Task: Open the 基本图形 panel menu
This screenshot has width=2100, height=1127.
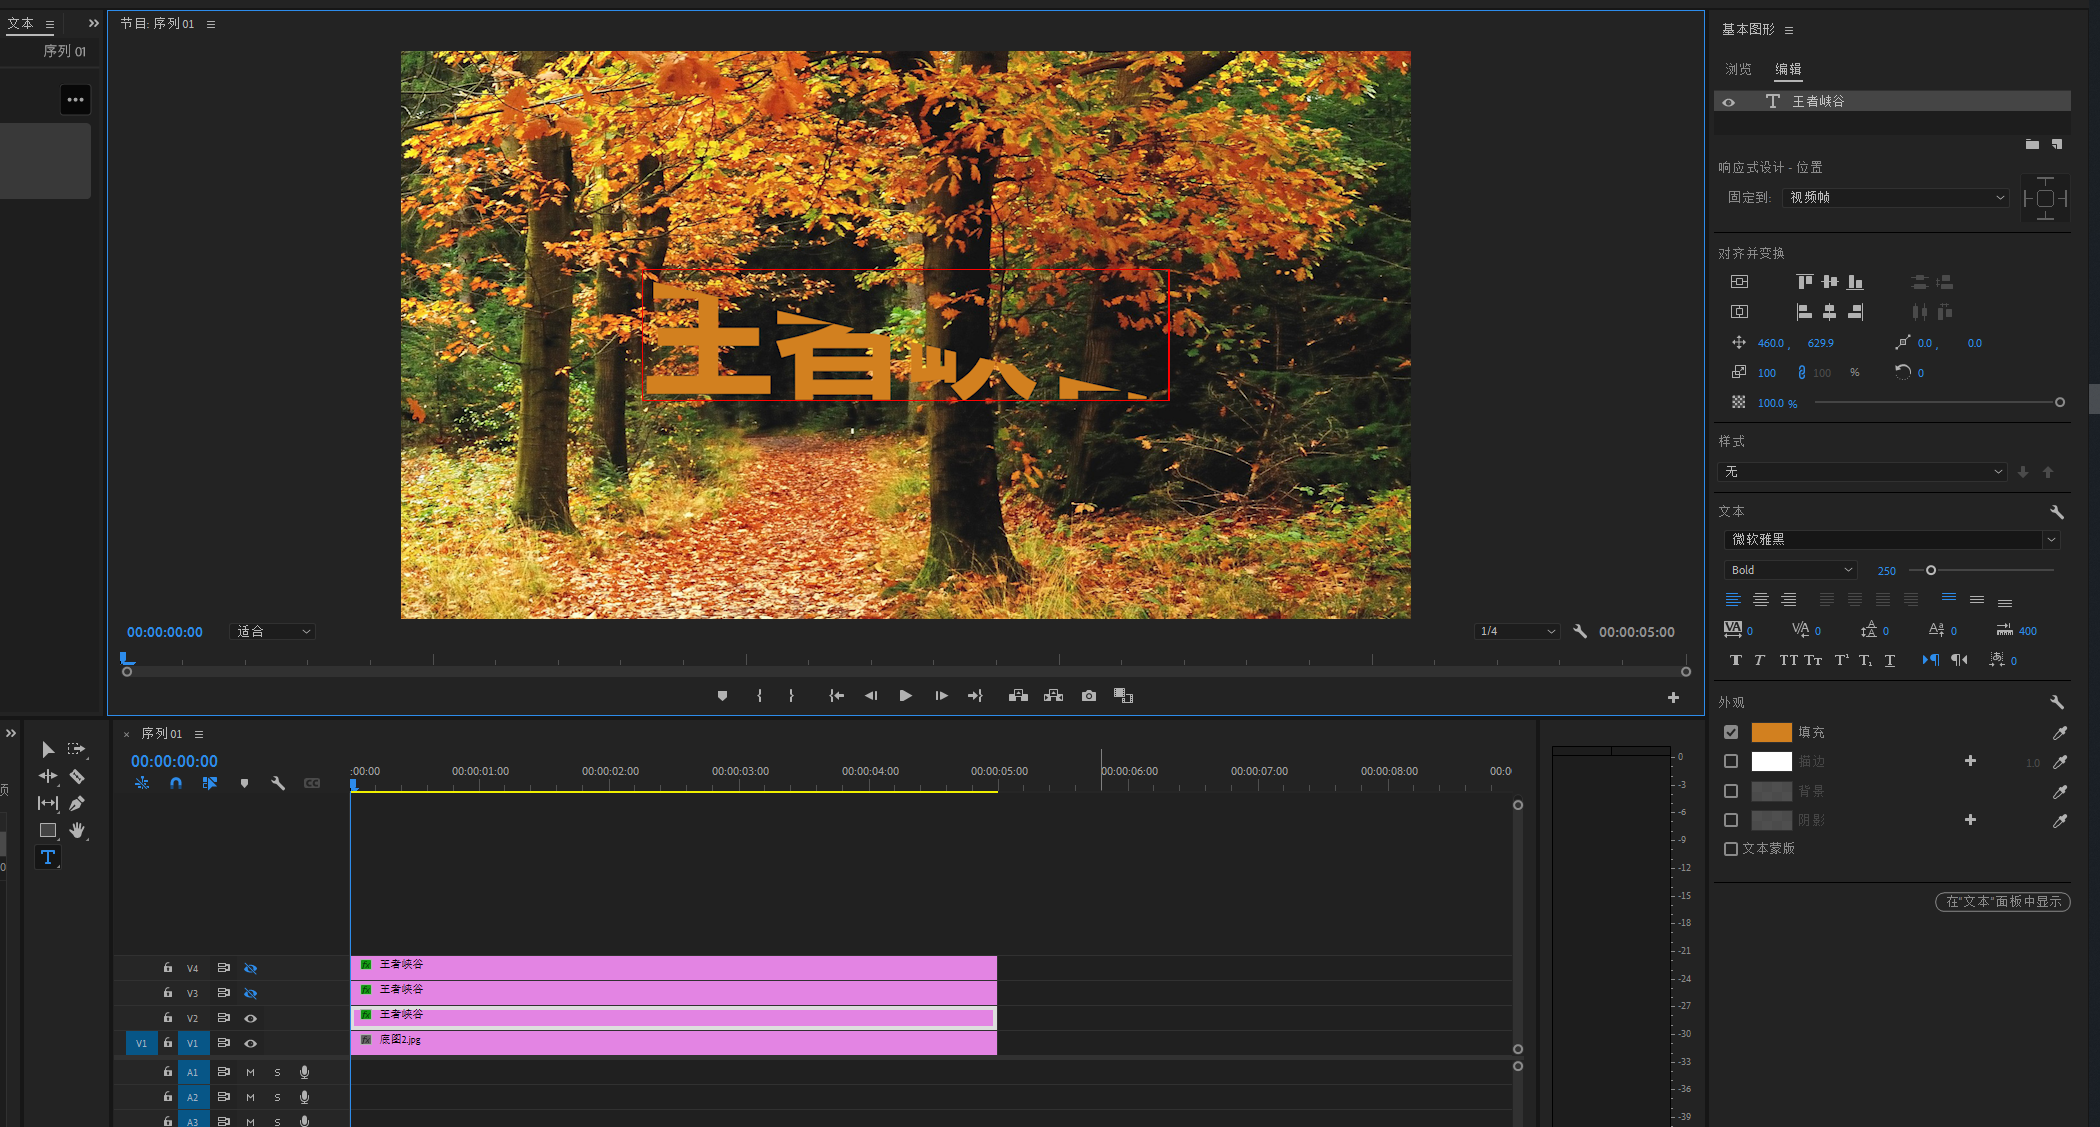Action: [x=1789, y=30]
